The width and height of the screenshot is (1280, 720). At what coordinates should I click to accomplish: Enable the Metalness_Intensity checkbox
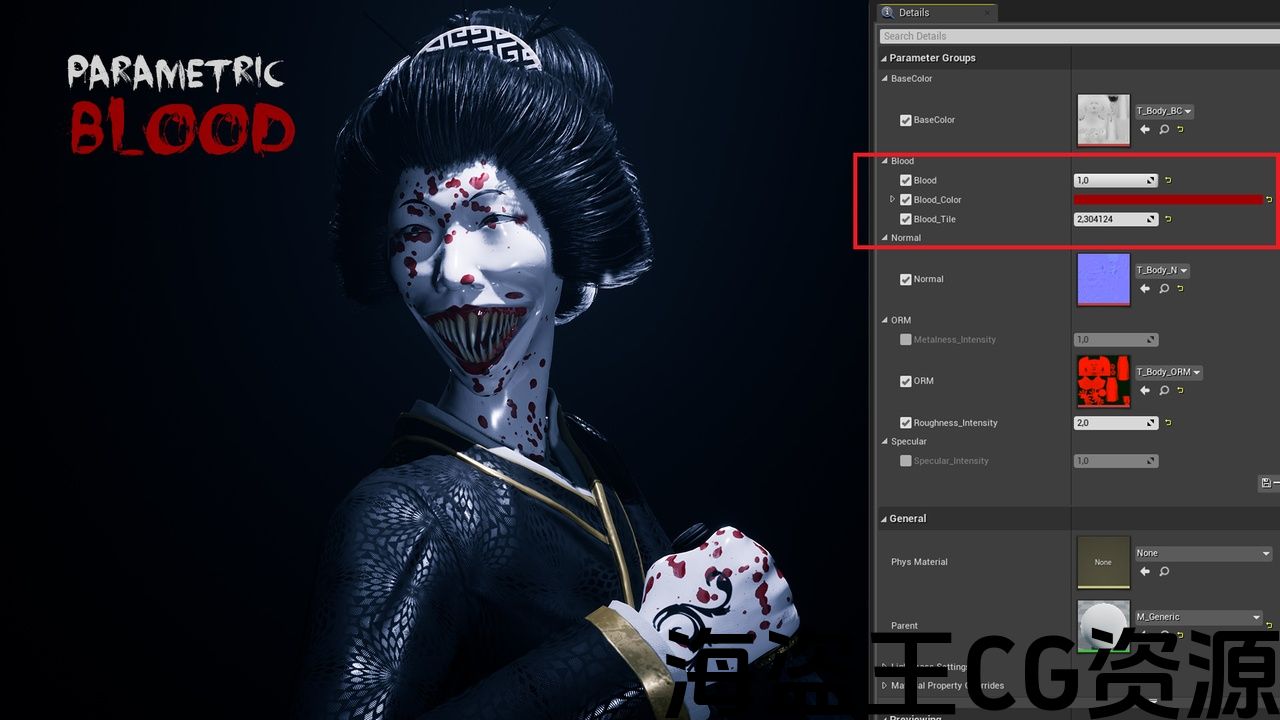[906, 340]
